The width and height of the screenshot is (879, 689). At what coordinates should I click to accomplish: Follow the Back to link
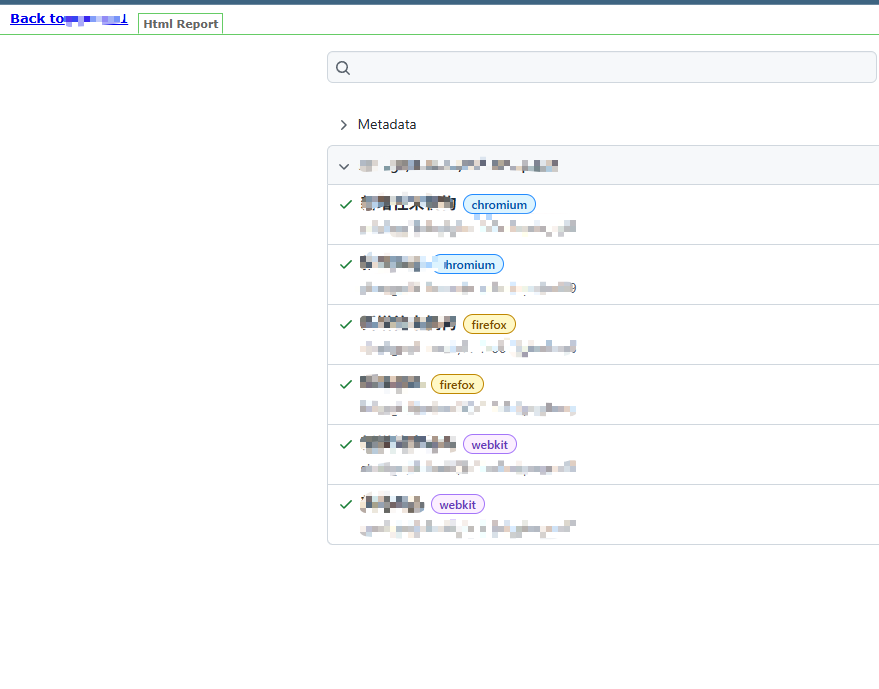(68, 18)
